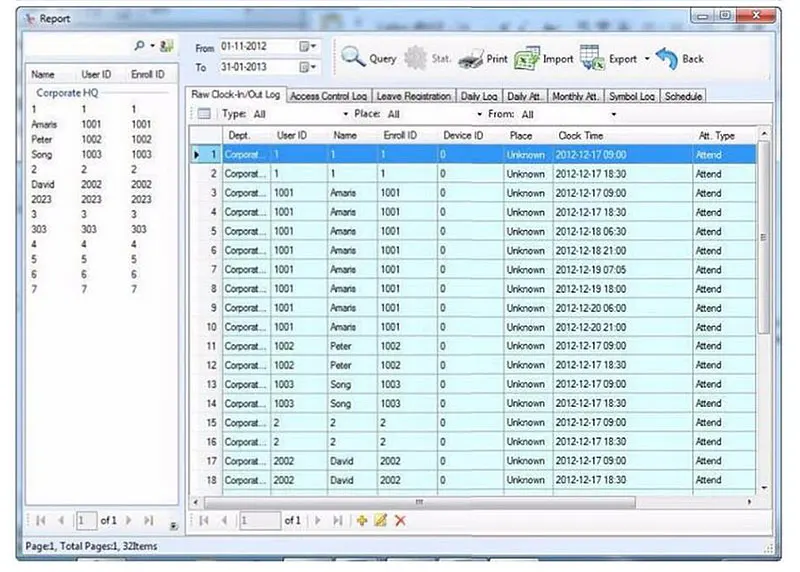800x572 pixels.
Task: Select user Song in the user list
Action: pyautogui.click(x=101, y=154)
